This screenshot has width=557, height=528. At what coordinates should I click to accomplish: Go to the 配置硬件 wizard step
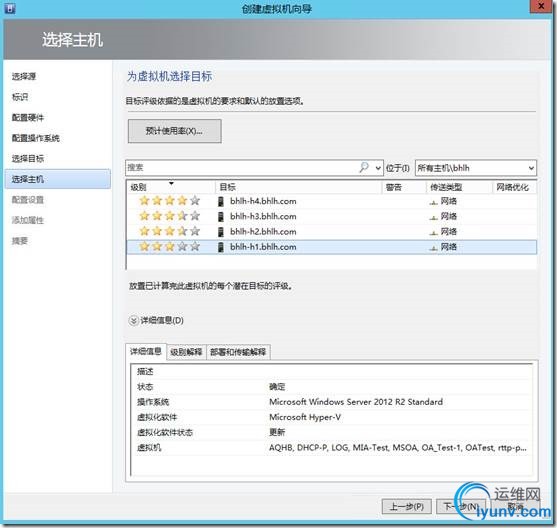coord(28,118)
